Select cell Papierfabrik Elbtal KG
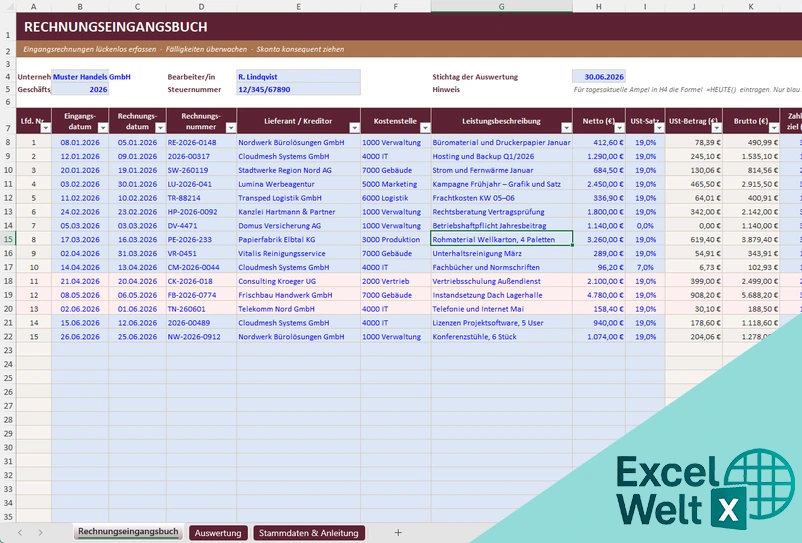This screenshot has width=802, height=543. point(298,239)
